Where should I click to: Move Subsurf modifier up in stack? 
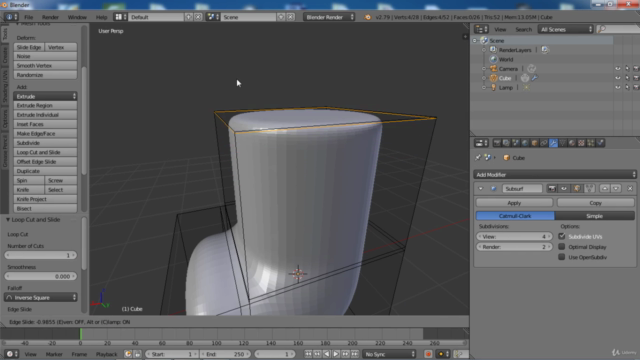click(605, 189)
